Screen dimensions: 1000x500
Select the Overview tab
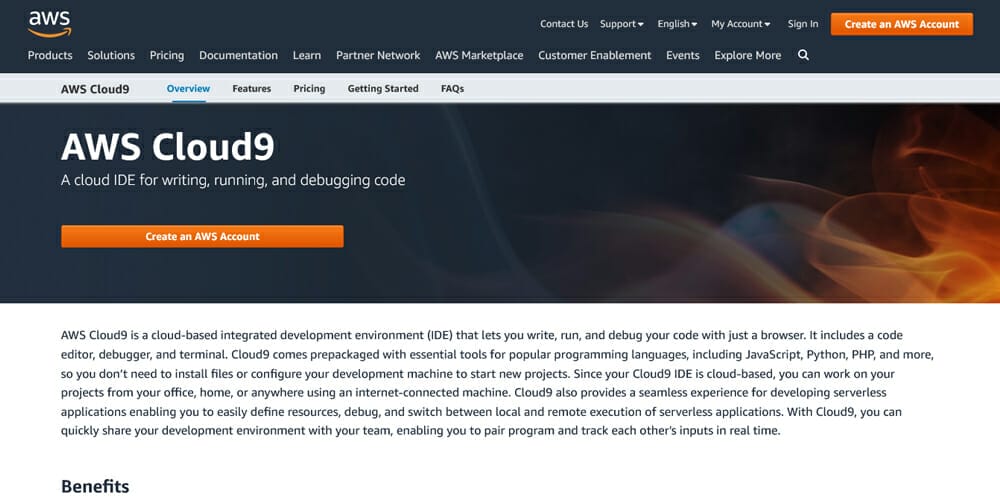pyautogui.click(x=188, y=89)
